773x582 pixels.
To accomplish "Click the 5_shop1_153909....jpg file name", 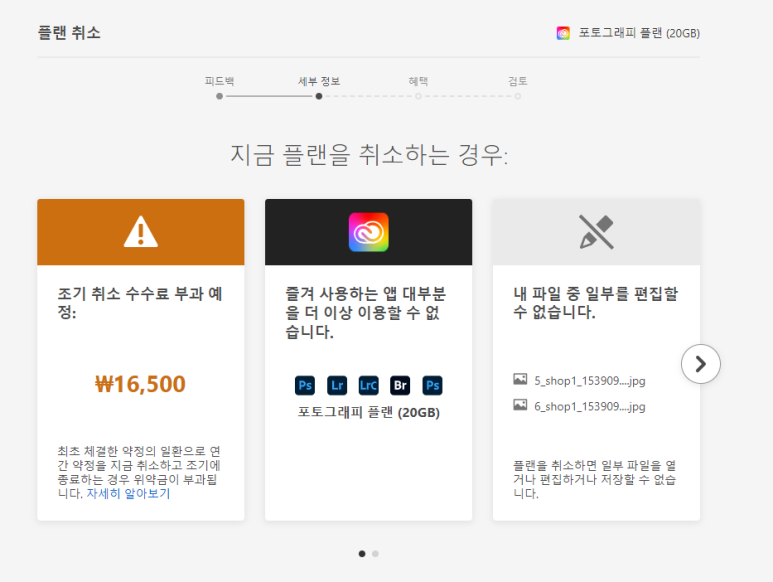I will coord(590,380).
